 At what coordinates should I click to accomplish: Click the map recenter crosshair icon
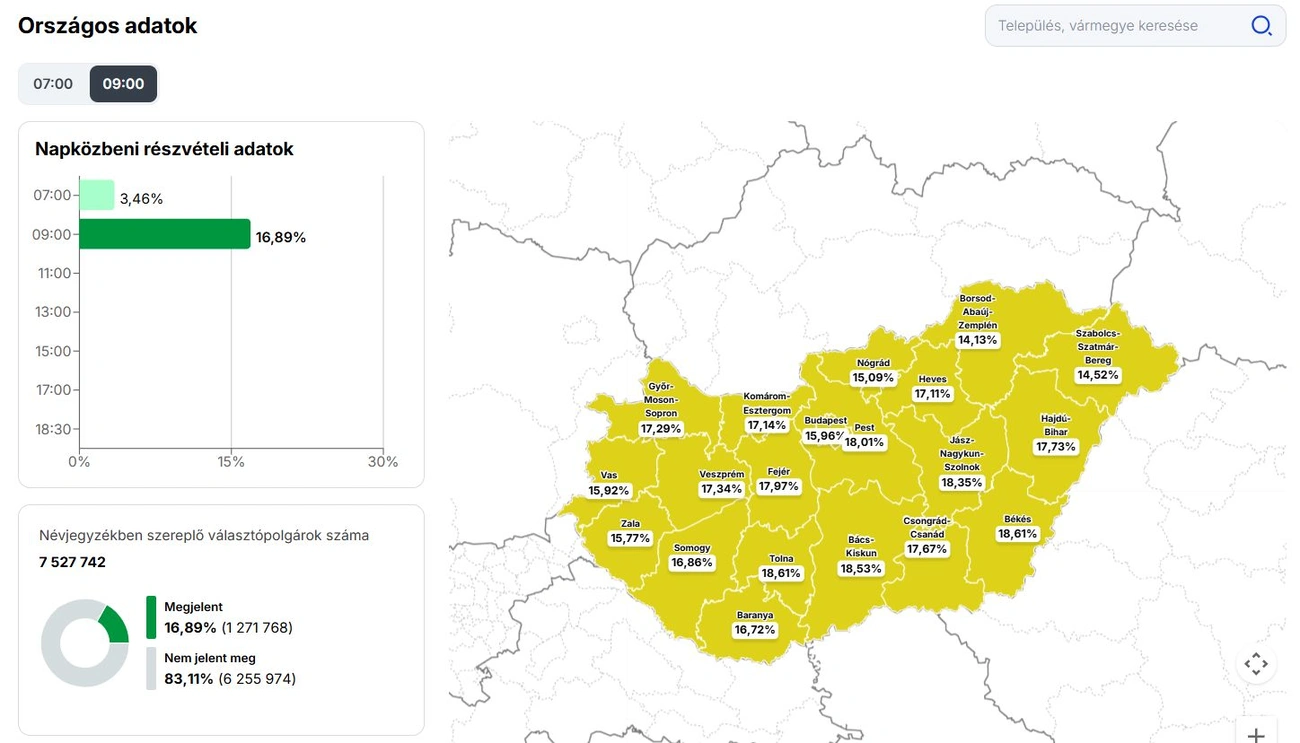pyautogui.click(x=1256, y=664)
